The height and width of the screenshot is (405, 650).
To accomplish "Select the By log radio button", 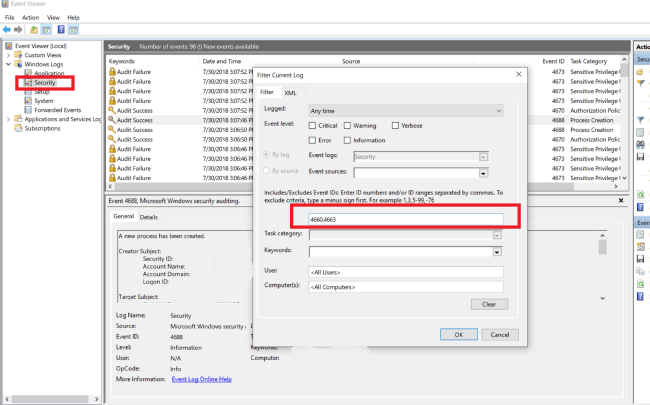I will [267, 155].
